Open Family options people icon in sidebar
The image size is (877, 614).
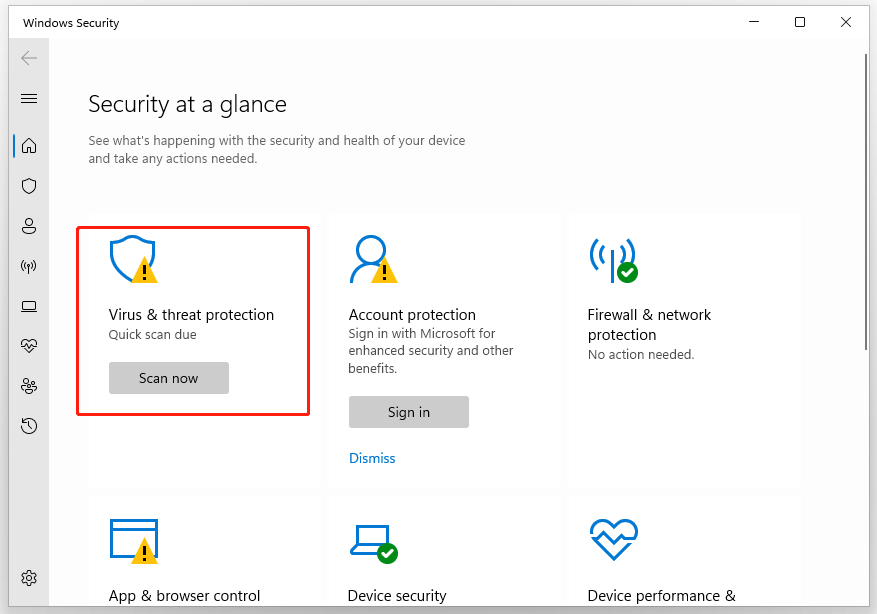(29, 386)
